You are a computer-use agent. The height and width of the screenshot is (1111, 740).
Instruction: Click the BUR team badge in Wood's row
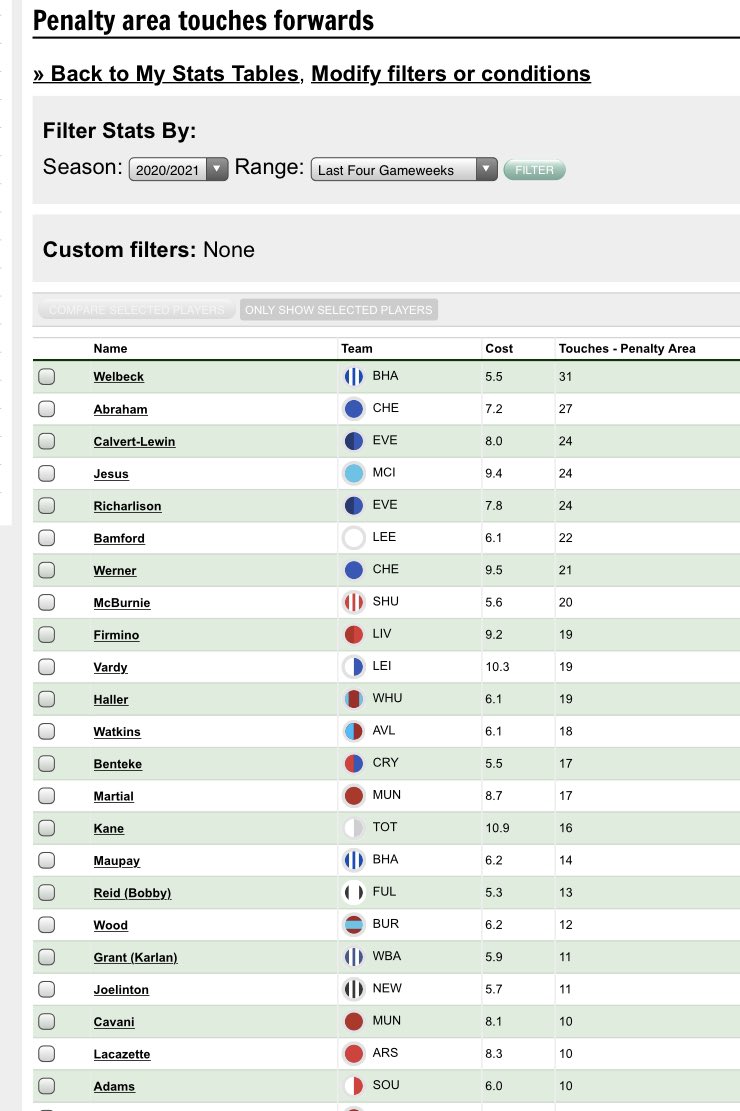coord(354,925)
